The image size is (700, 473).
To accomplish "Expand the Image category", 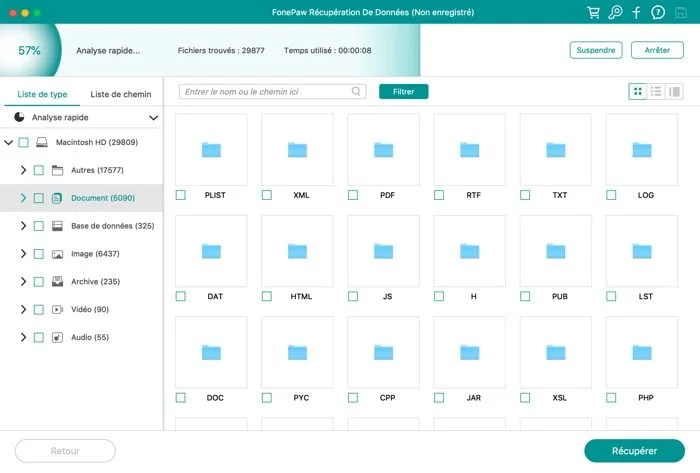I will coord(23,253).
